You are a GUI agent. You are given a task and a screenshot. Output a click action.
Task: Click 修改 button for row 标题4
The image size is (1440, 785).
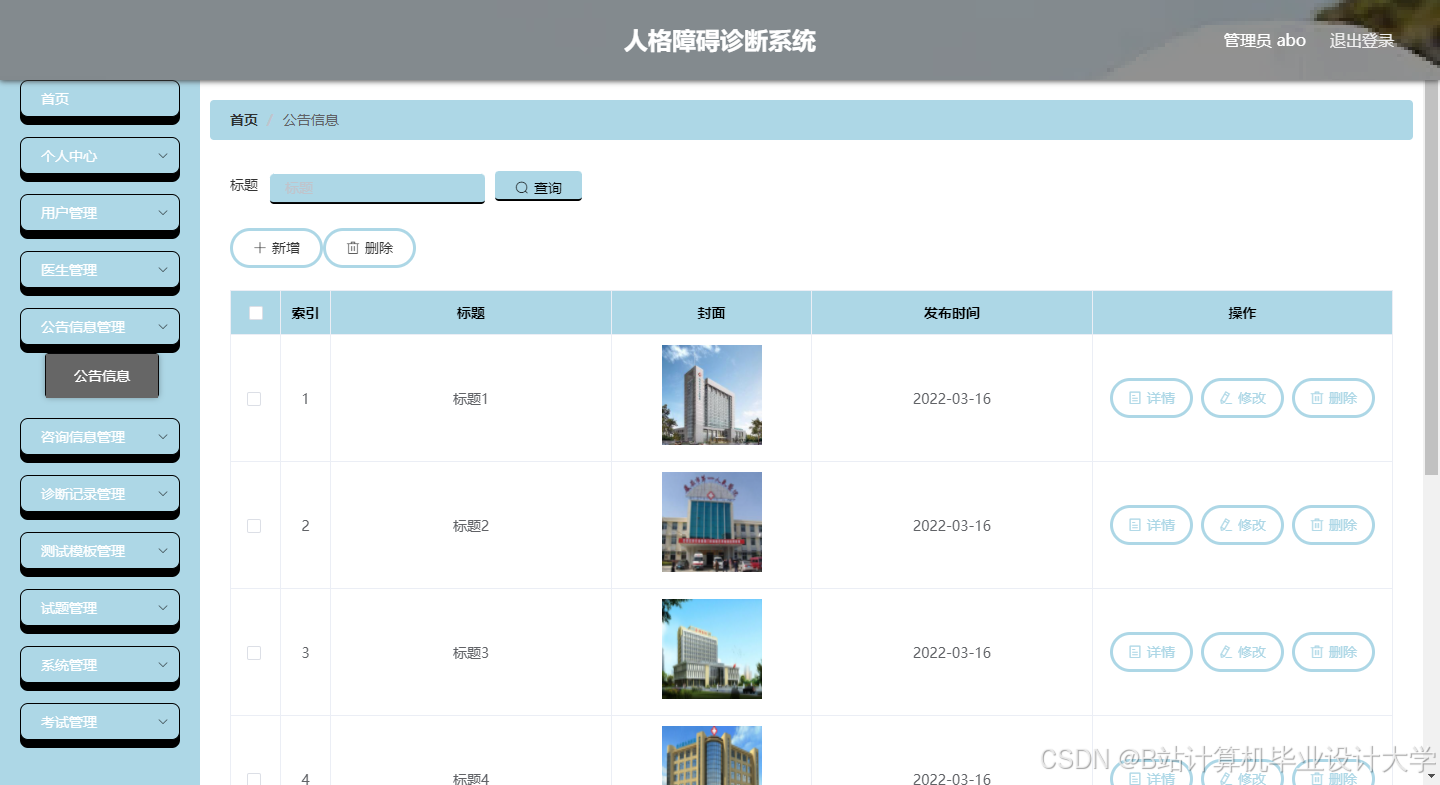click(x=1242, y=775)
